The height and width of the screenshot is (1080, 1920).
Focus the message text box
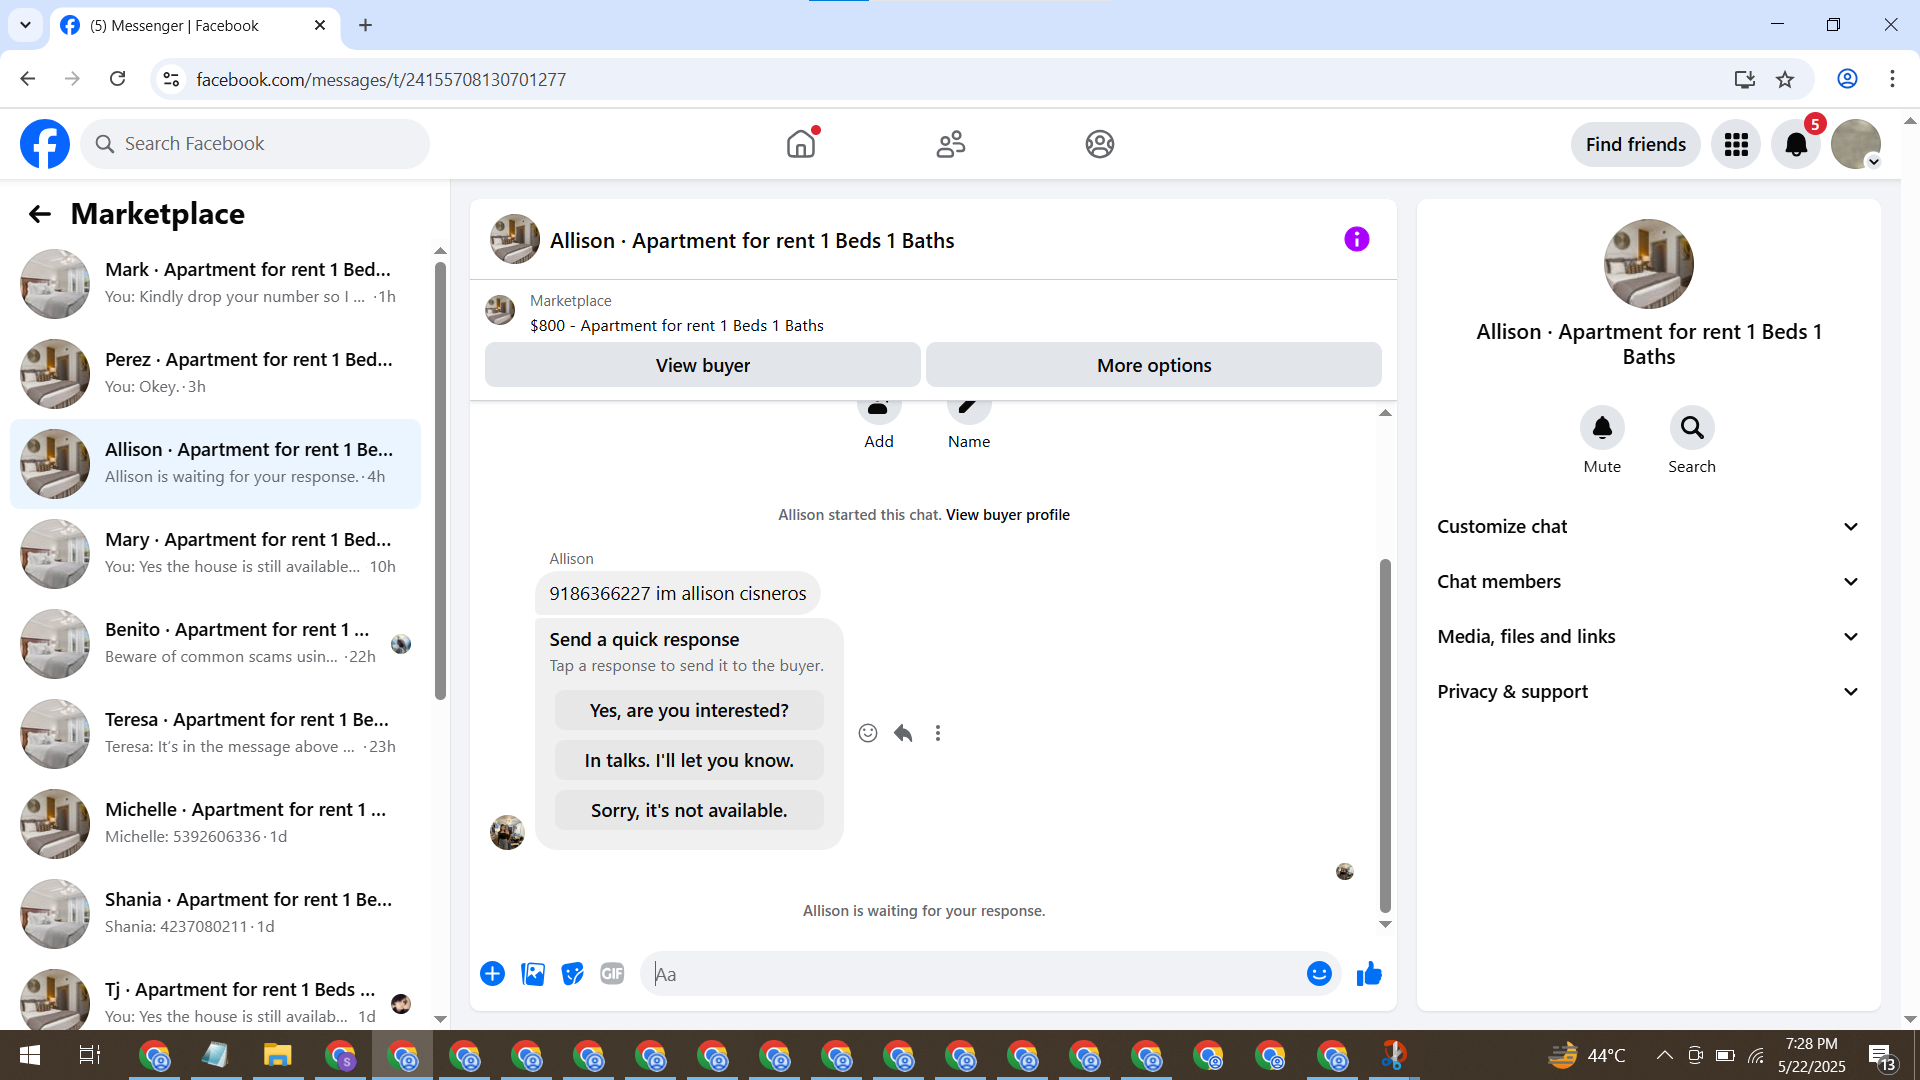pos(977,974)
